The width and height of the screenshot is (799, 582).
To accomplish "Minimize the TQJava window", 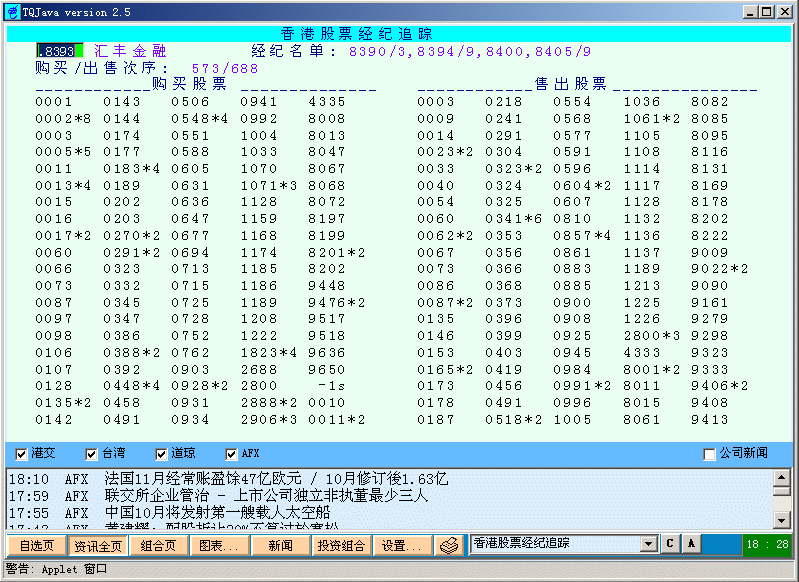I will (x=750, y=12).
